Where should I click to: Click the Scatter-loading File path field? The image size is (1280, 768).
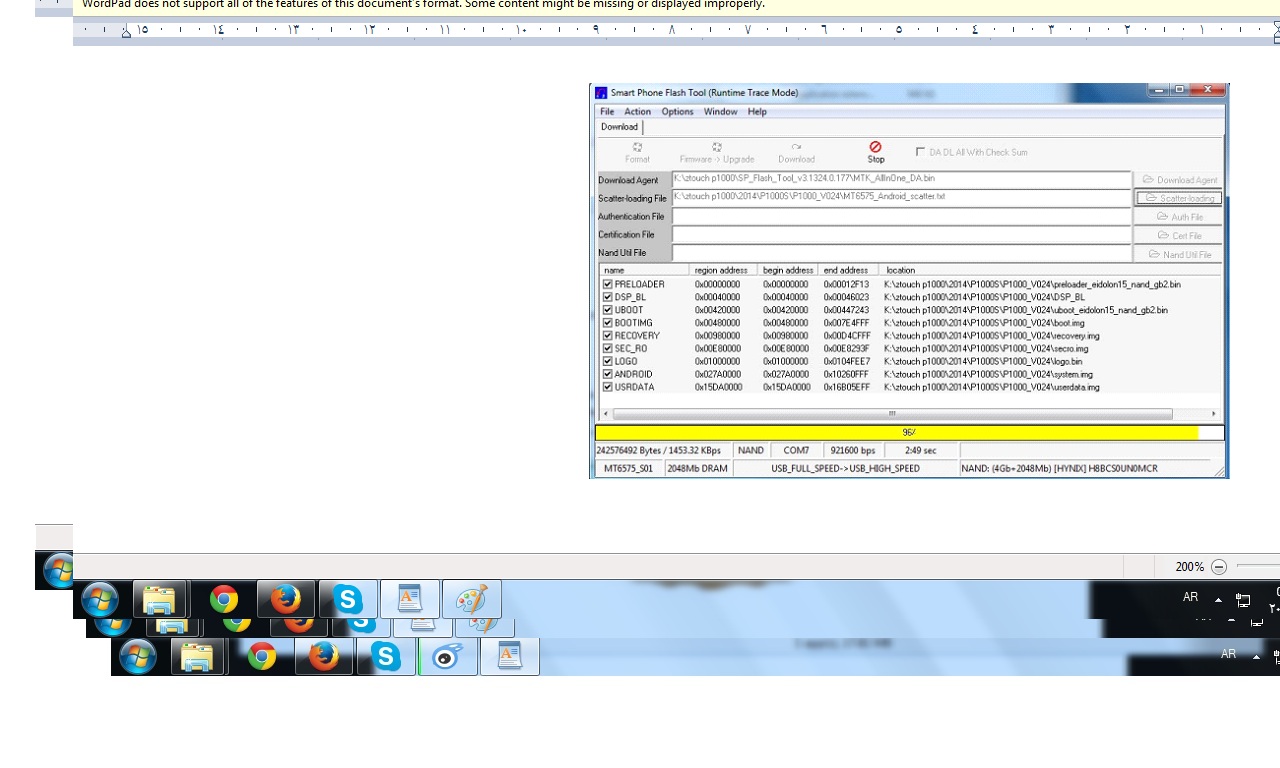(x=901, y=198)
